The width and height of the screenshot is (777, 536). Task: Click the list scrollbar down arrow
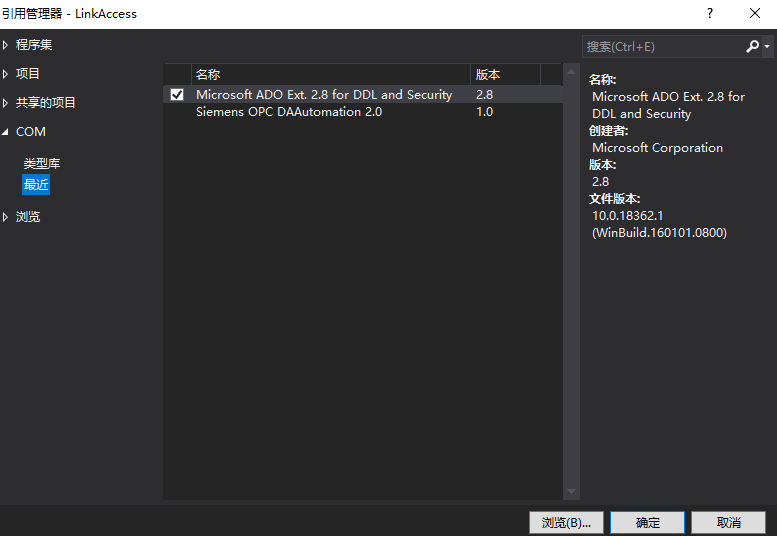(571, 491)
